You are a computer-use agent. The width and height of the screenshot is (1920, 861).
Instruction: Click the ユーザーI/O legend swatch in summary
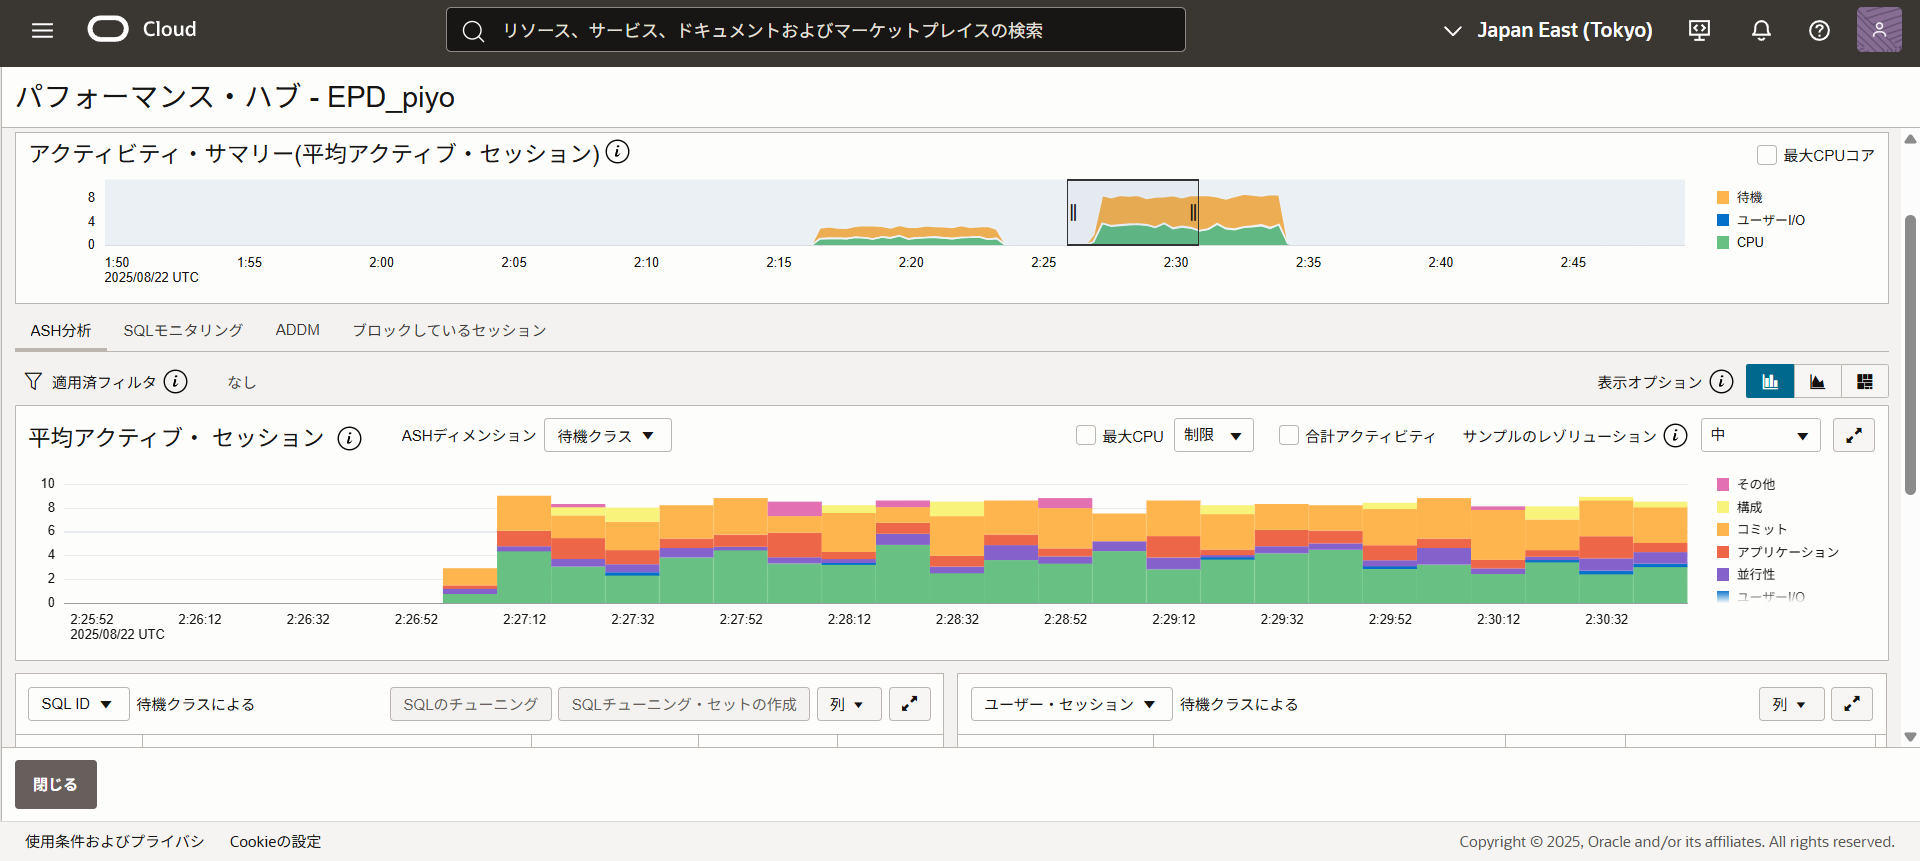1723,220
